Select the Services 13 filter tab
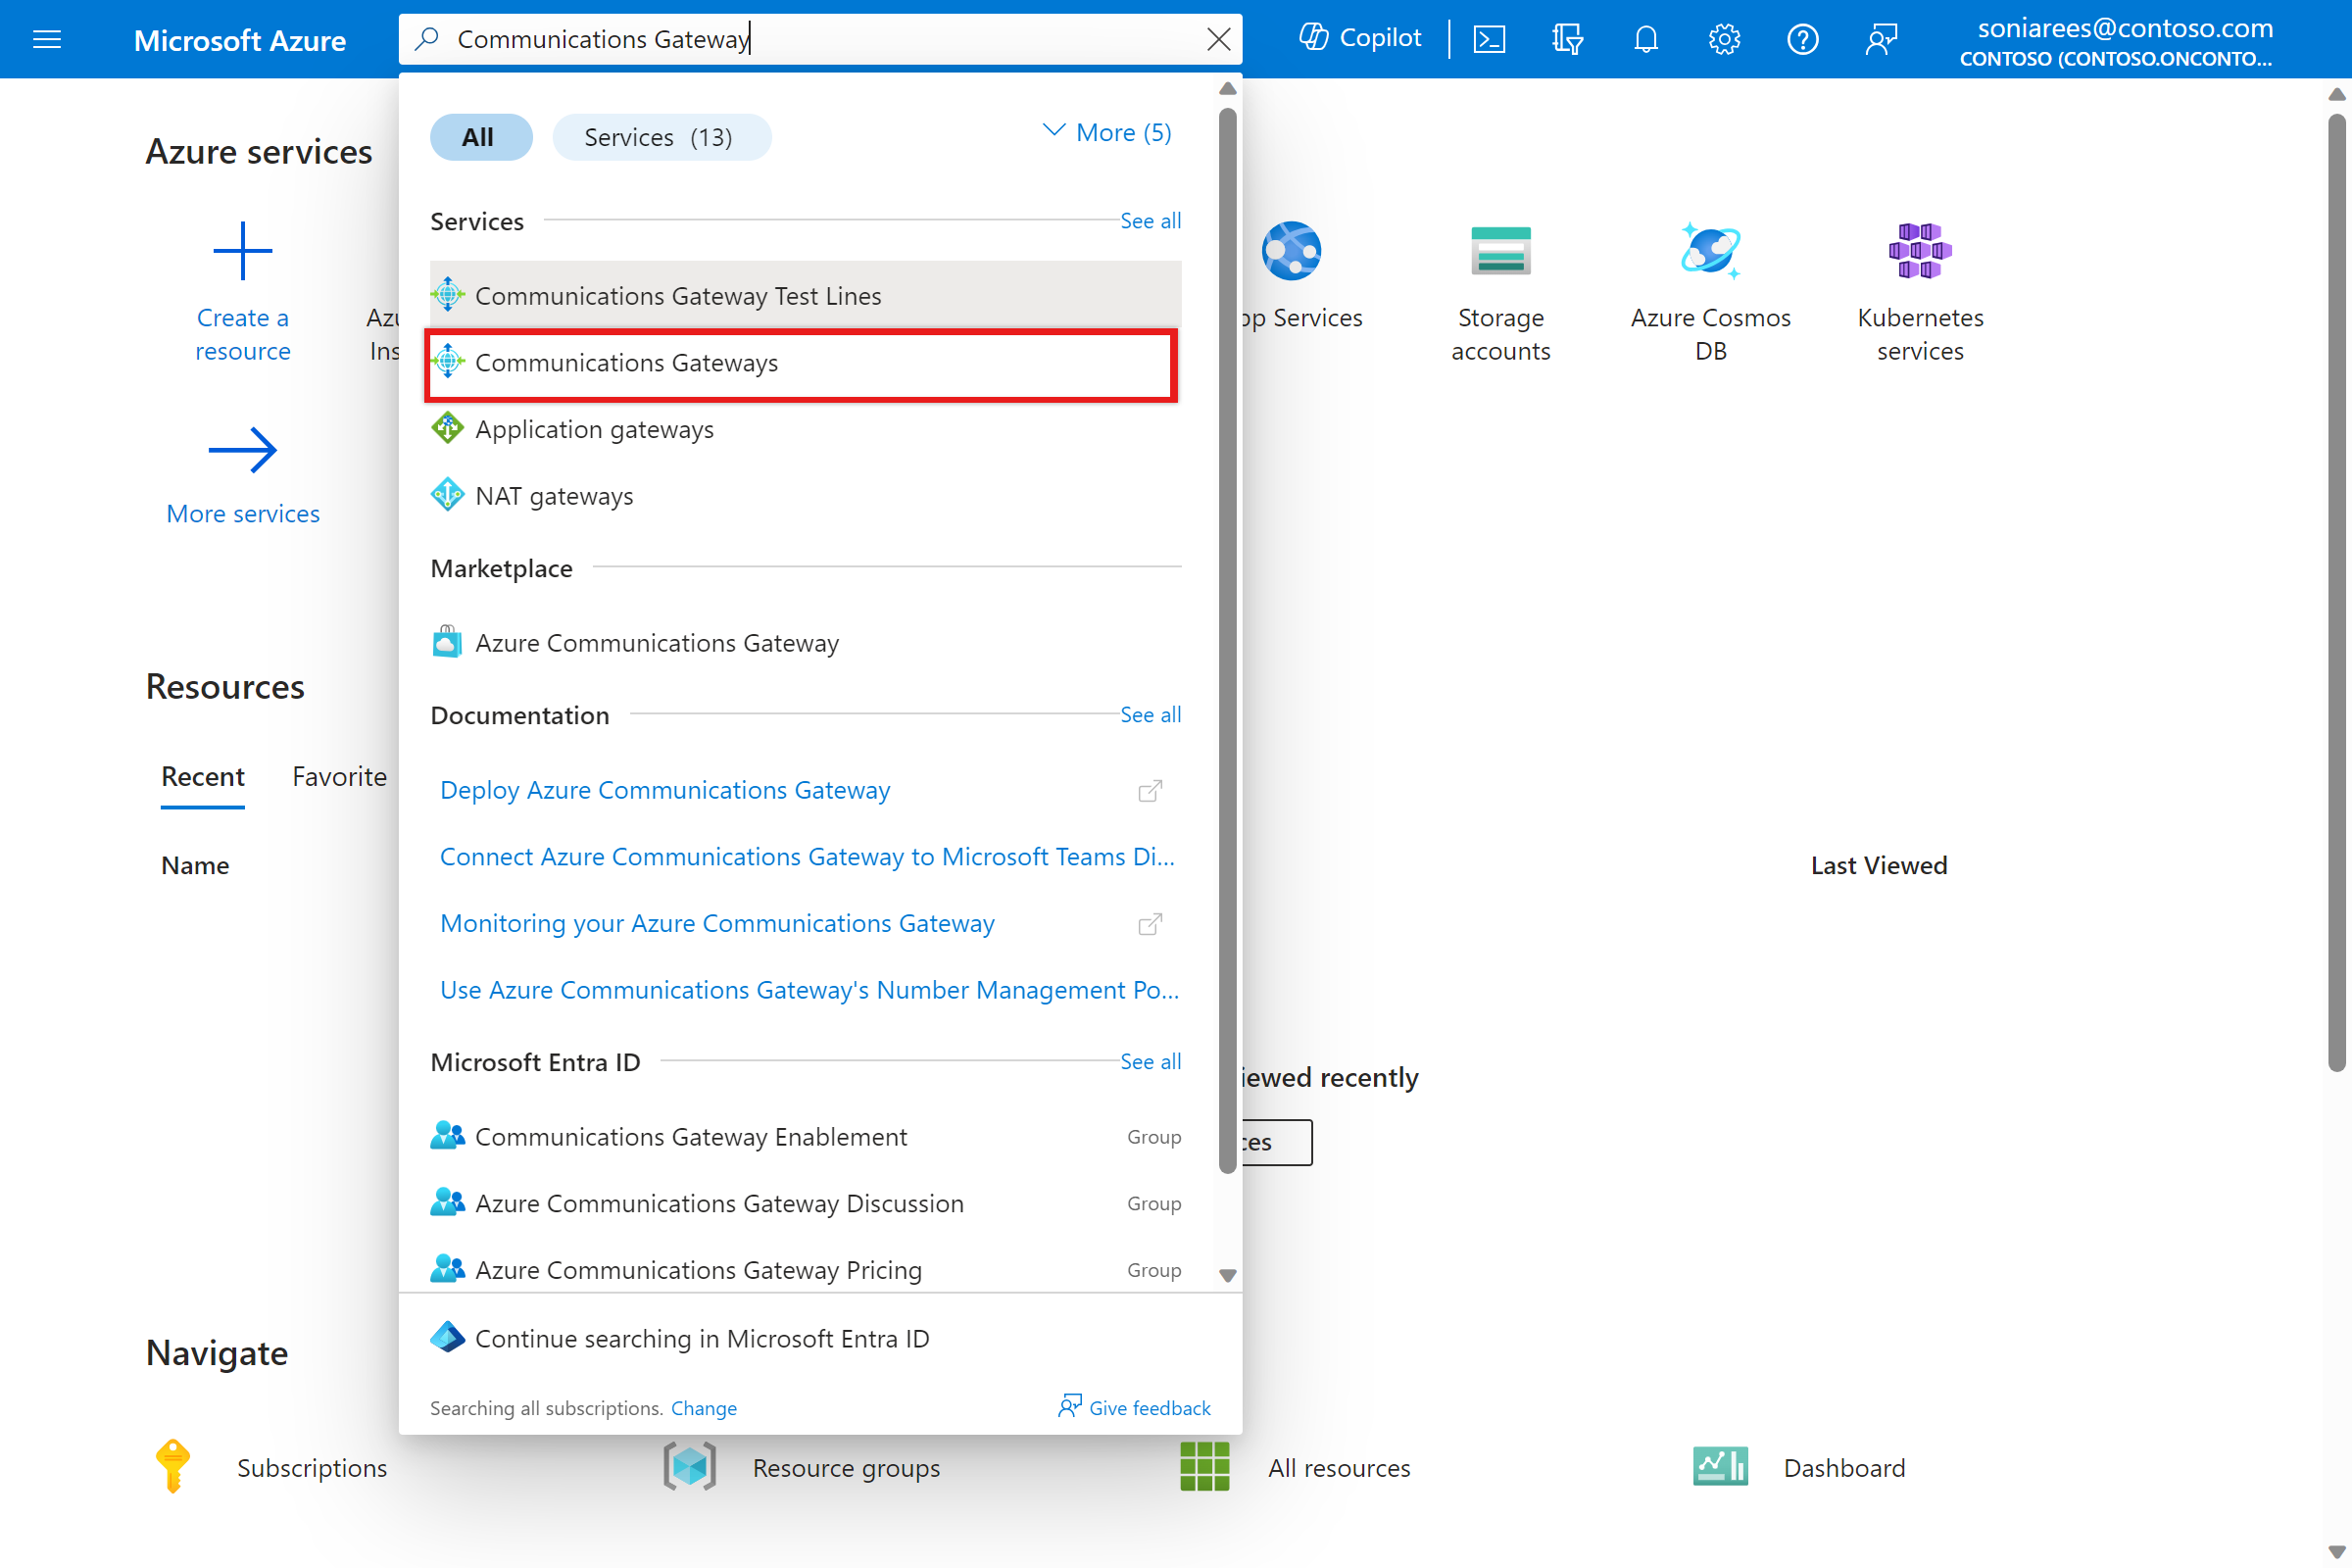 (x=661, y=135)
